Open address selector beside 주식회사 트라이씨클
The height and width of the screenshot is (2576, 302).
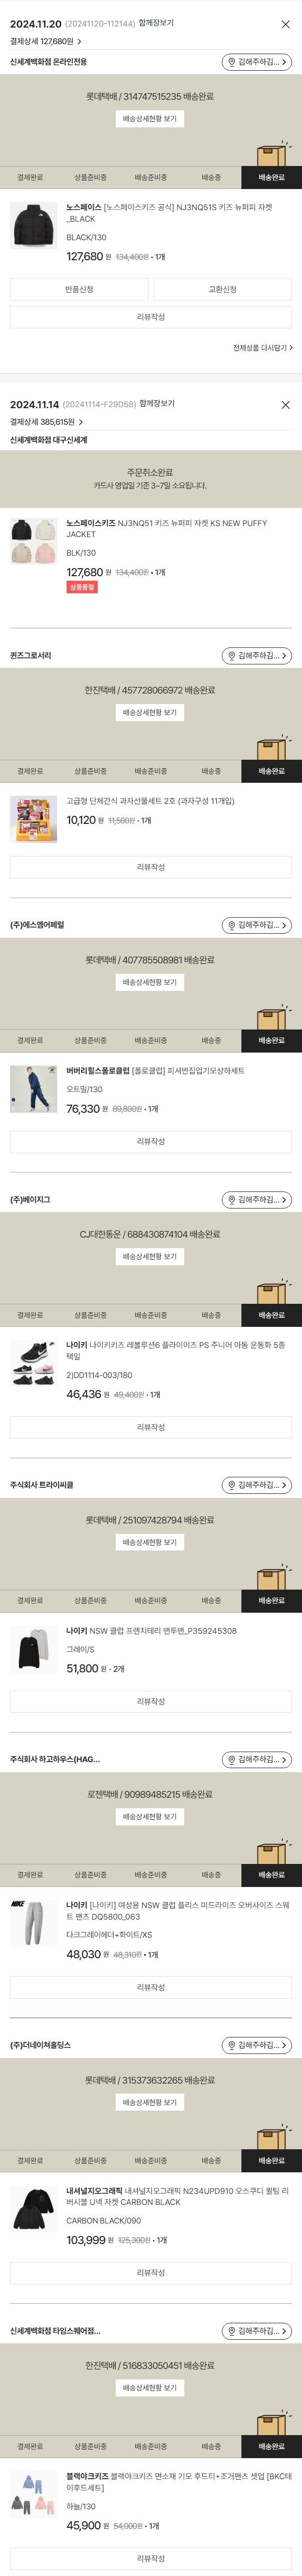(256, 1485)
